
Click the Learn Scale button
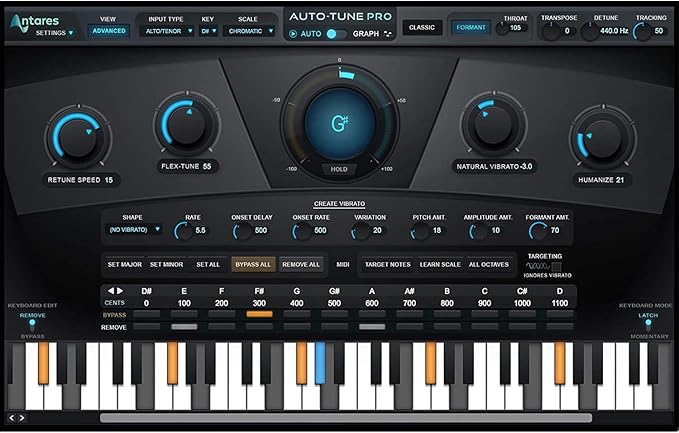(x=440, y=264)
